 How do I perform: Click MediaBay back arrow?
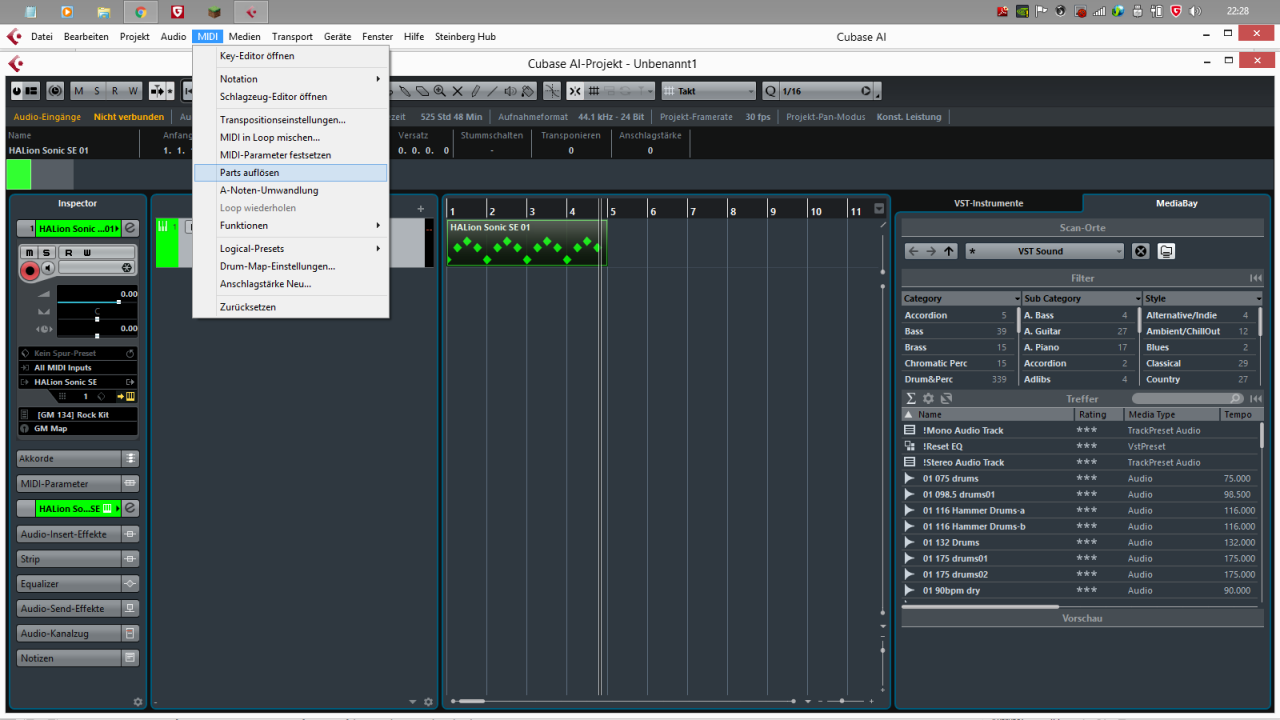pyautogui.click(x=913, y=251)
